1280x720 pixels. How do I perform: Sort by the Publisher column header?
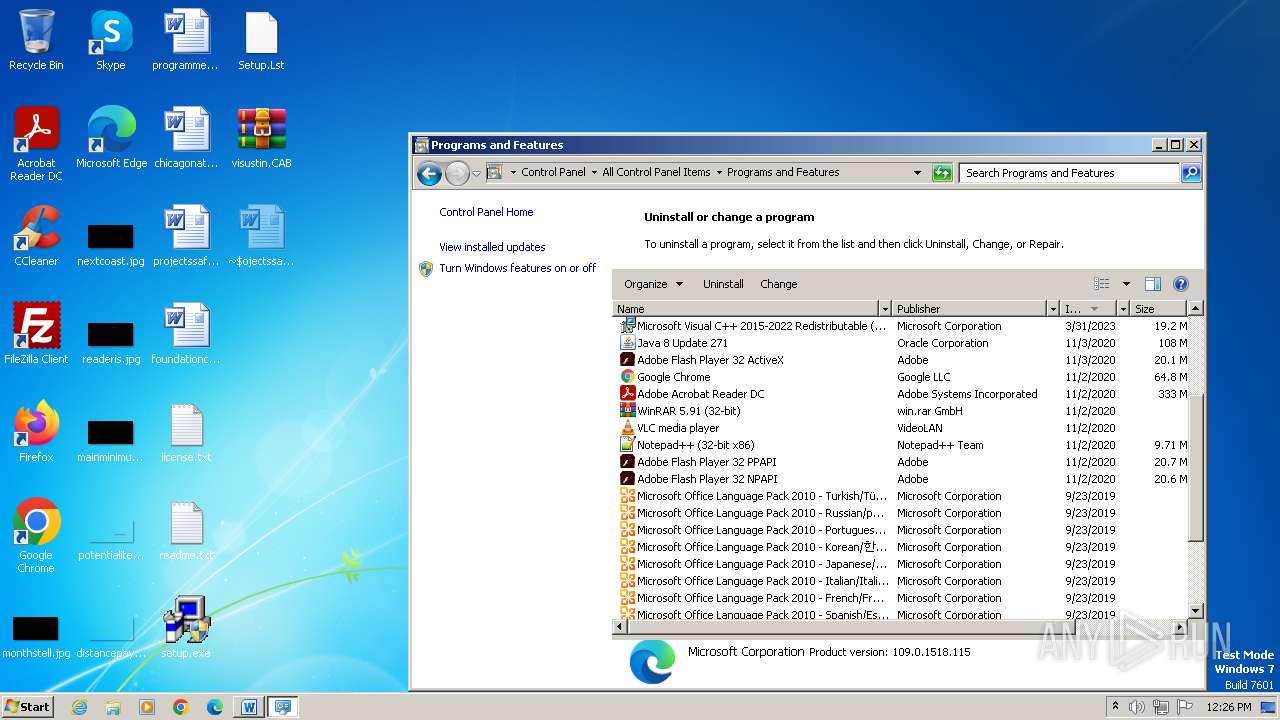pos(968,309)
